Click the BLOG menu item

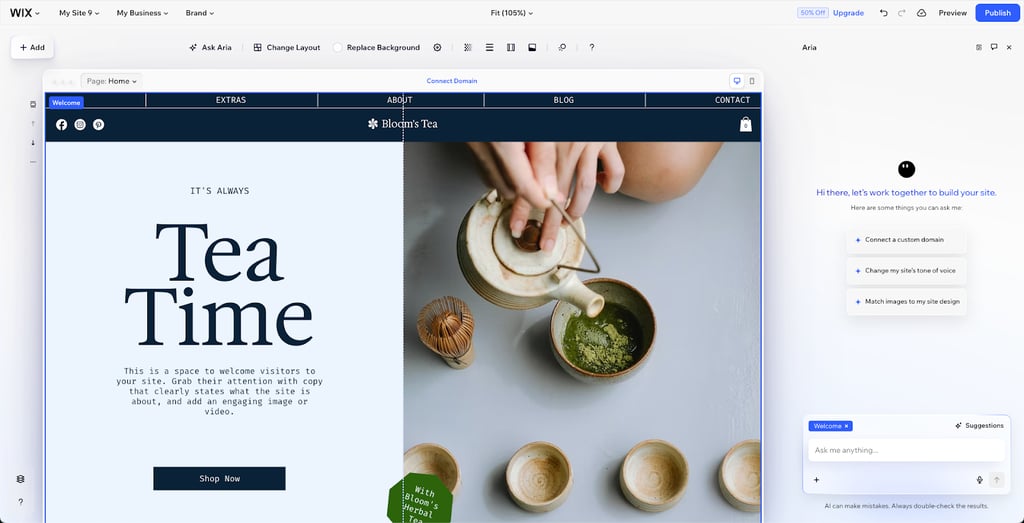(x=564, y=100)
